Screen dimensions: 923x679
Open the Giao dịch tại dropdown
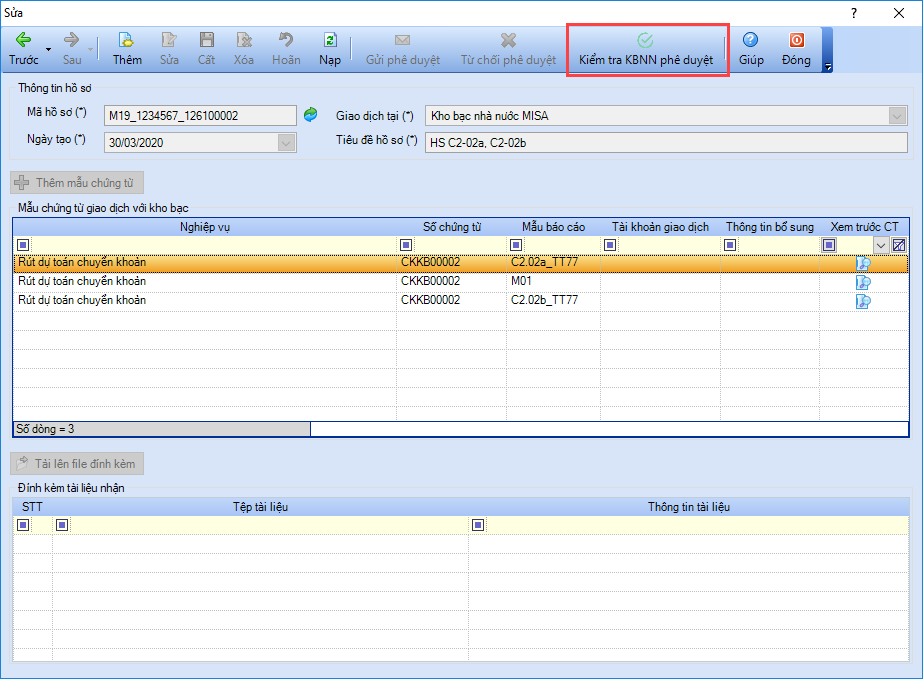[x=897, y=116]
